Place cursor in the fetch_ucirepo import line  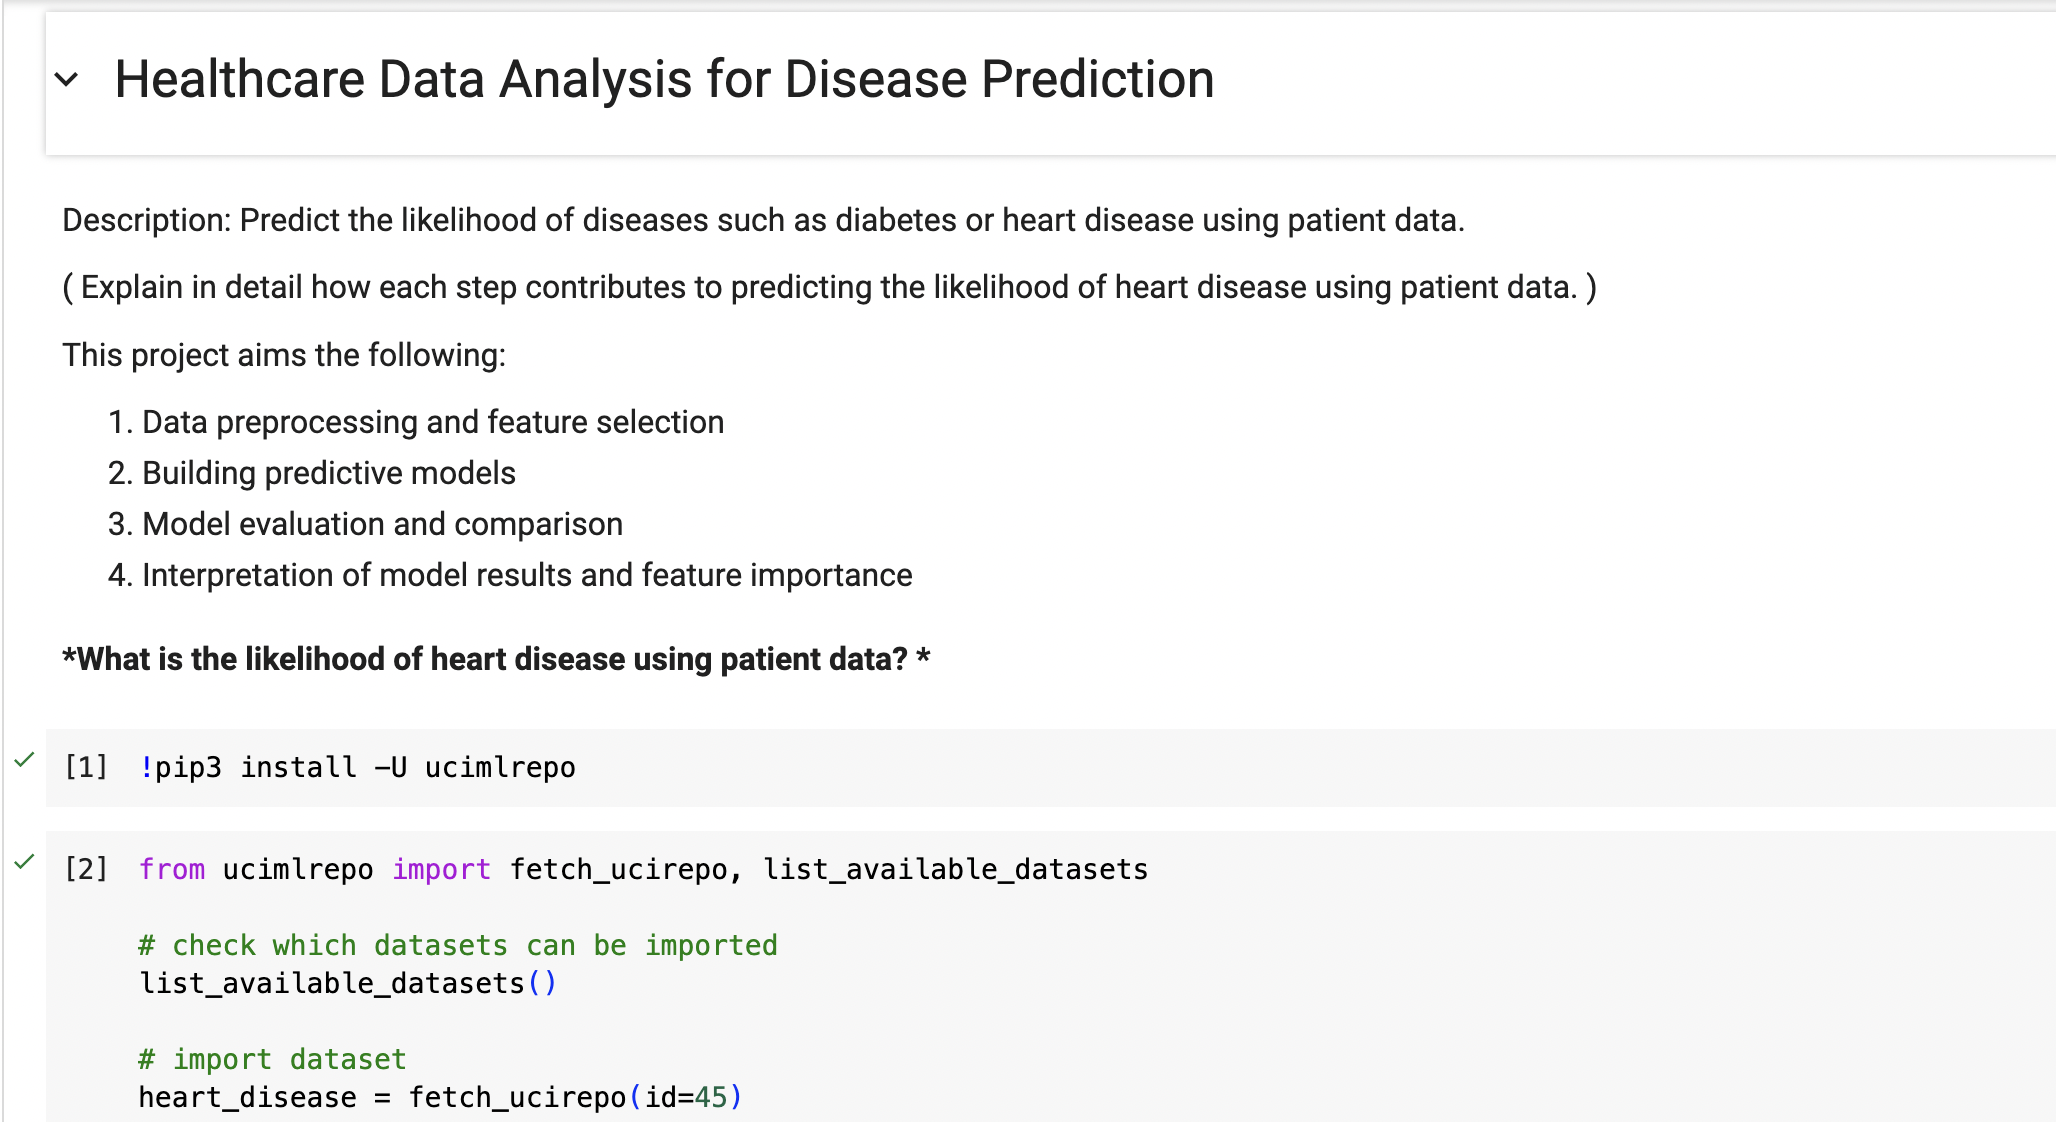642,869
